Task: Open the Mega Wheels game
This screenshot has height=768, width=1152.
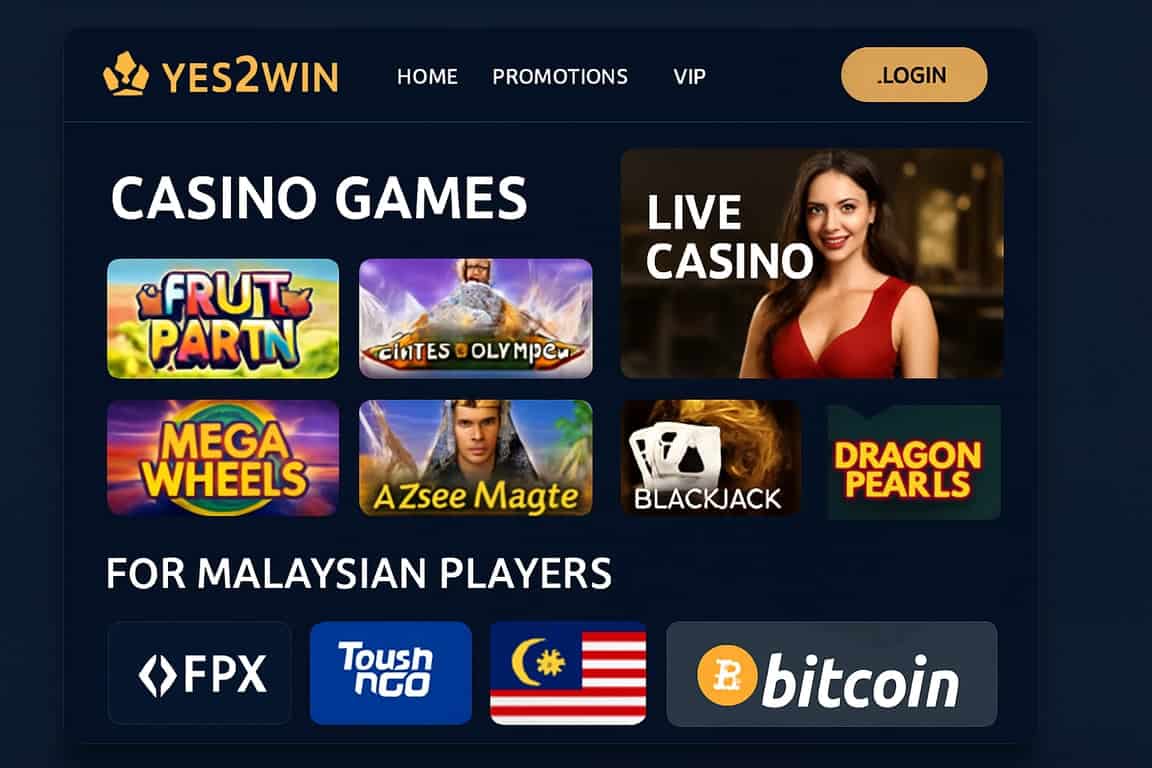Action: pyautogui.click(x=223, y=458)
